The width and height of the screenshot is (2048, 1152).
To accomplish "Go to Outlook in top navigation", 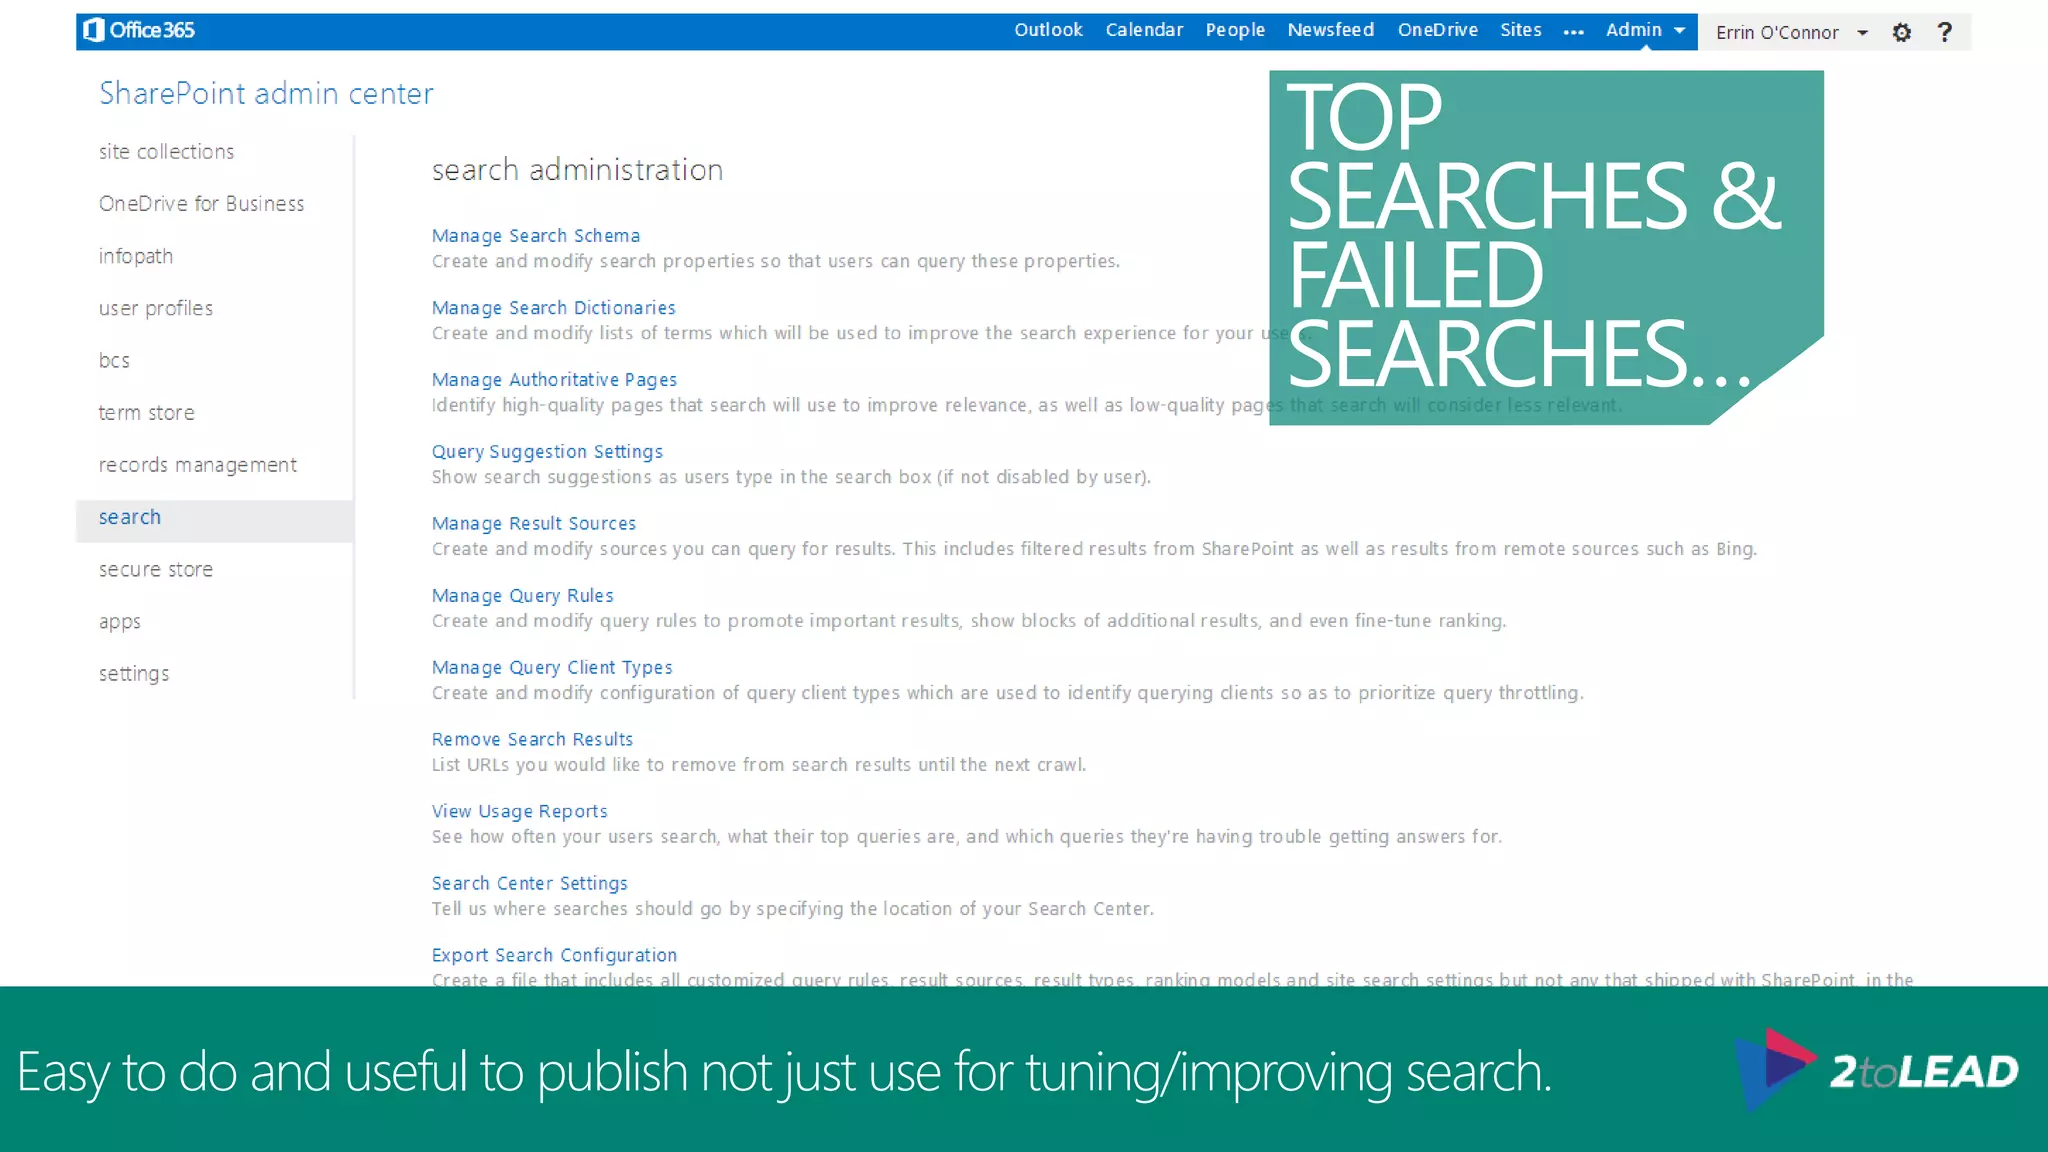I will pyautogui.click(x=1047, y=30).
